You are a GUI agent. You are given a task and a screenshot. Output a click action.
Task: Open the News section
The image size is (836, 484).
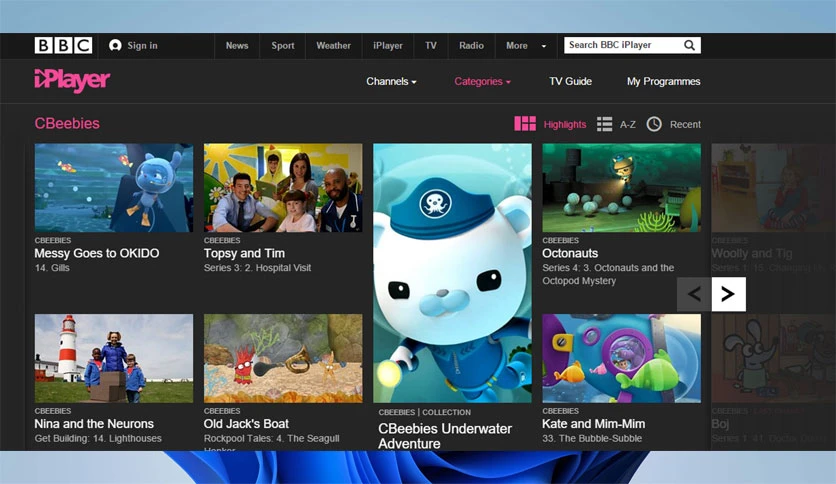pyautogui.click(x=237, y=46)
